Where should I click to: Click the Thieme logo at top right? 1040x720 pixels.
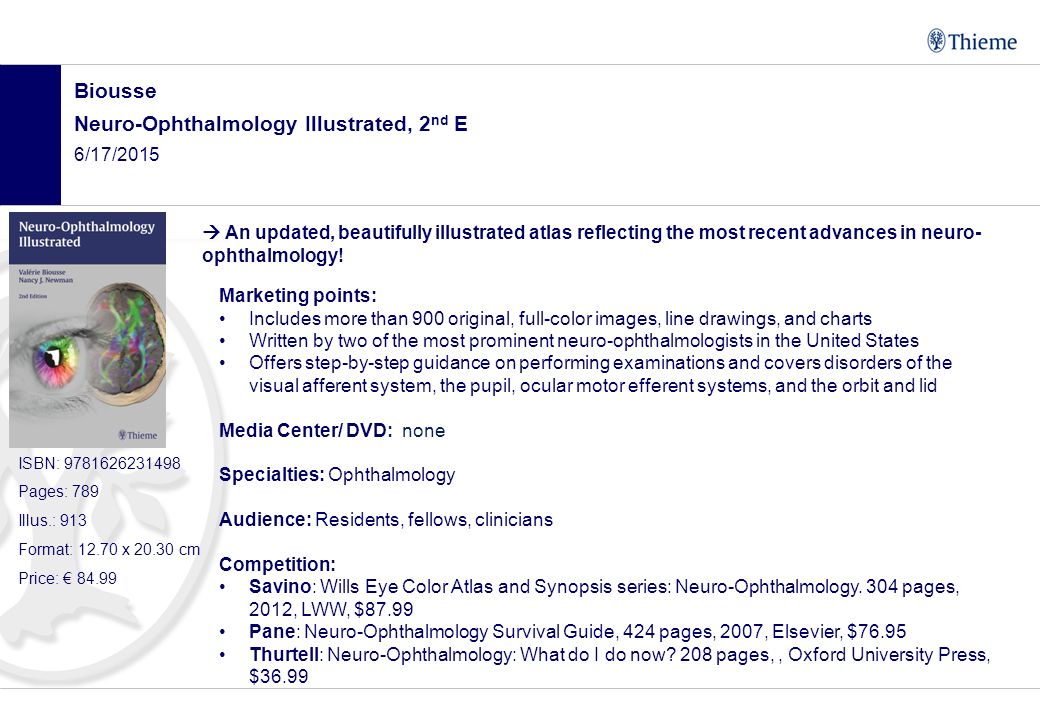[x=972, y=41]
